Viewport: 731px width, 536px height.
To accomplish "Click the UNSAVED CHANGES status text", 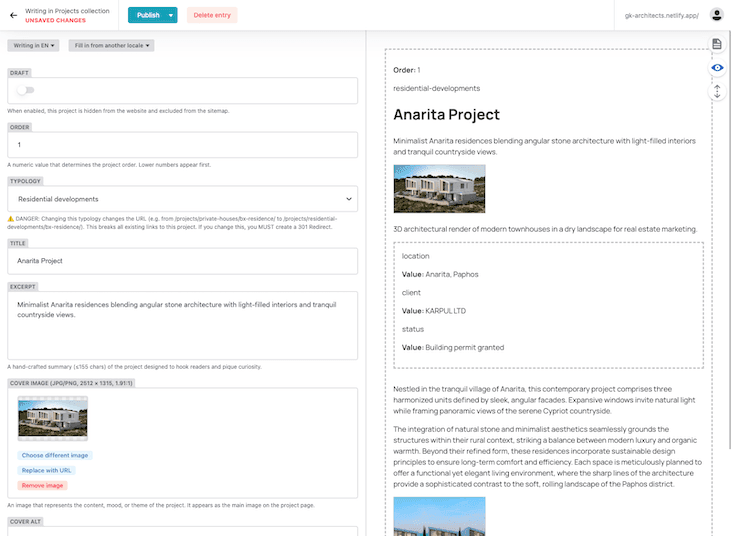I will point(55,21).
